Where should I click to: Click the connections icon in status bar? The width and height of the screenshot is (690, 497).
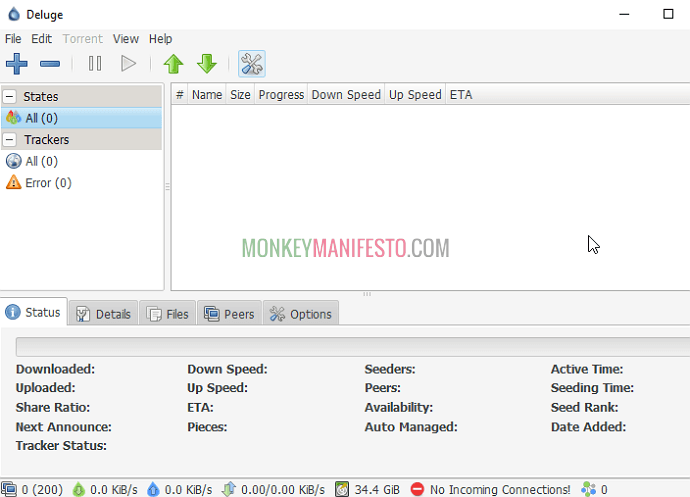click(9, 489)
